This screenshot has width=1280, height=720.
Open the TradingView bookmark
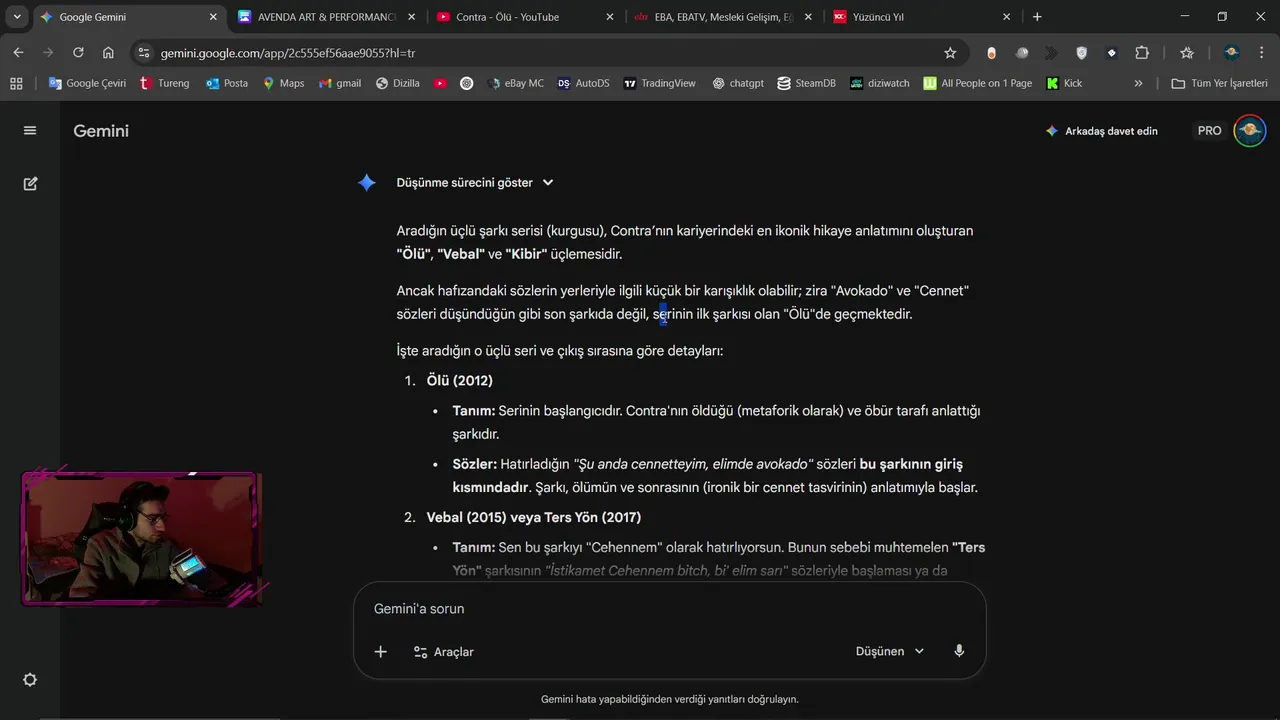coord(659,84)
